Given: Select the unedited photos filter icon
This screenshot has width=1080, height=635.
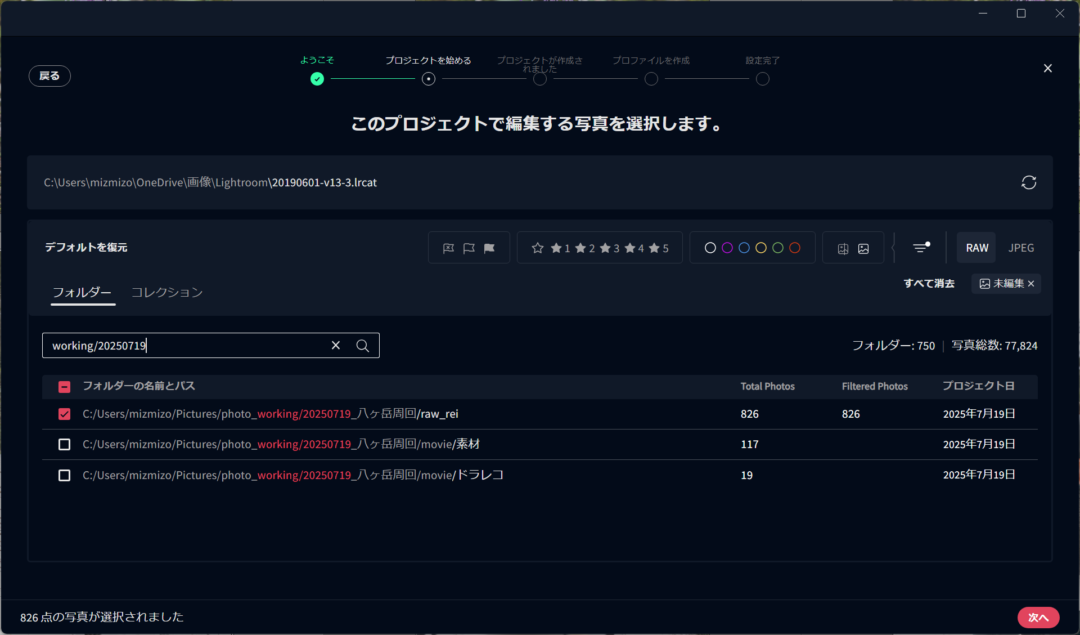Looking at the screenshot, I should [x=863, y=248].
